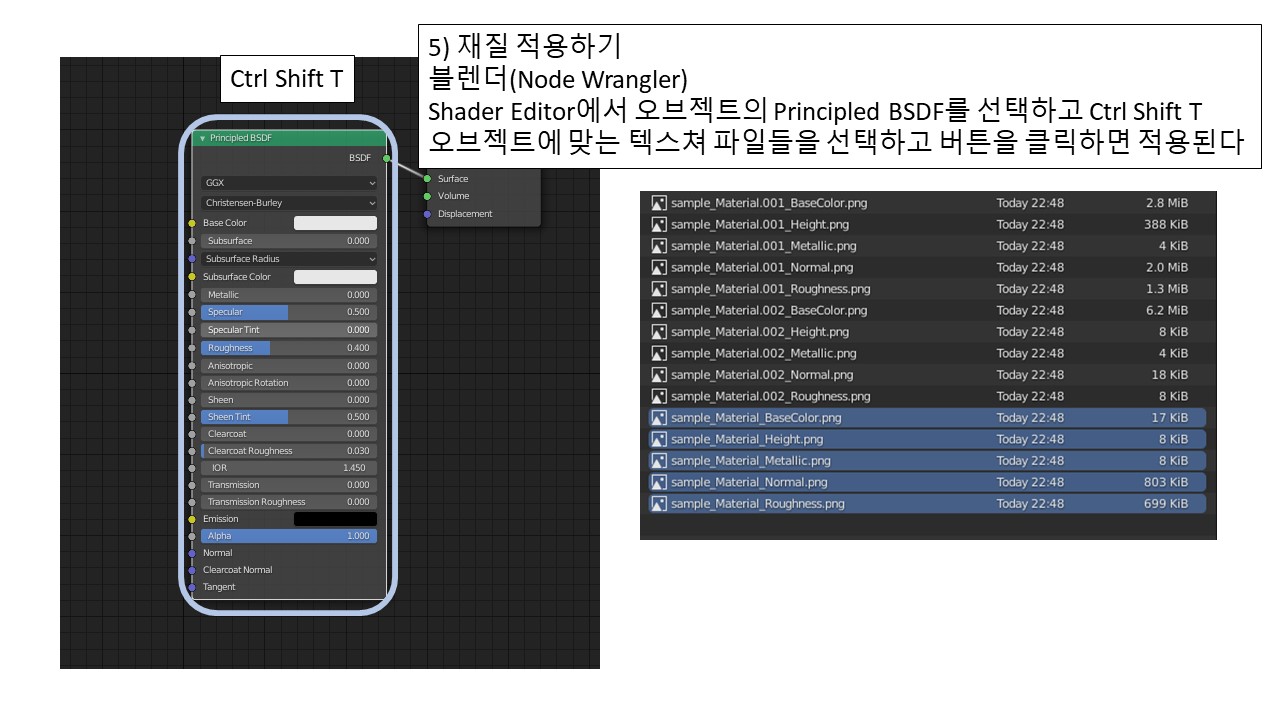The image size is (1280, 720).
Task: Click the Anisotropic value field
Action: pyautogui.click(x=289, y=366)
